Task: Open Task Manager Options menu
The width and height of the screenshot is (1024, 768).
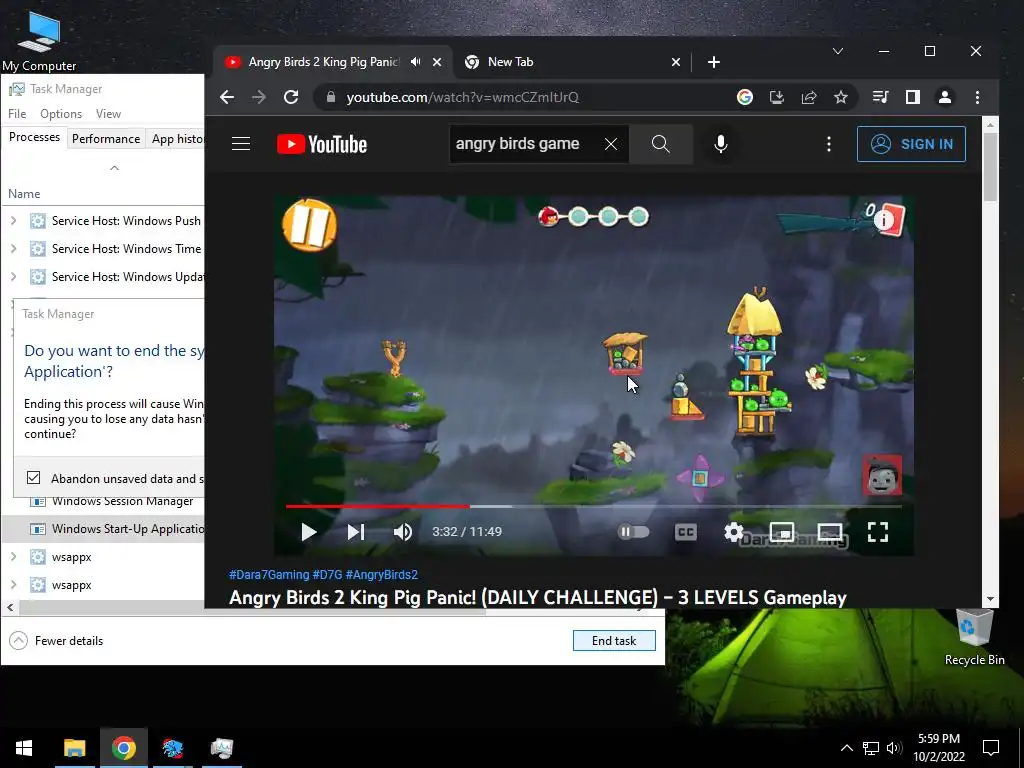Action: coord(61,114)
